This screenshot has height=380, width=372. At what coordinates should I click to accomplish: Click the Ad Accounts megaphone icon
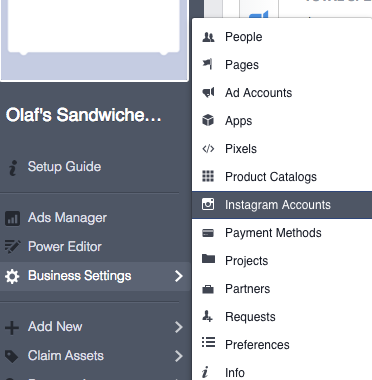(208, 92)
